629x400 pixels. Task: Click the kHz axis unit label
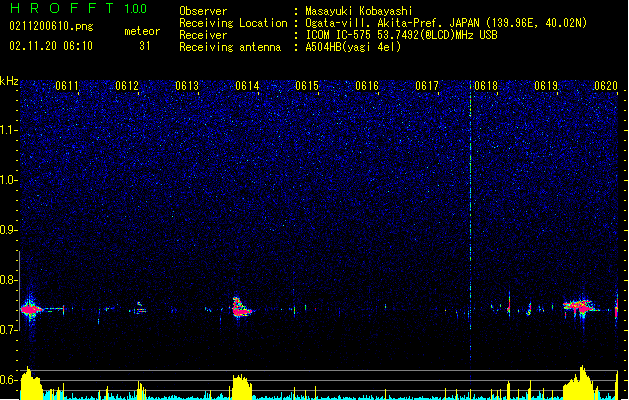pyautogui.click(x=9, y=81)
